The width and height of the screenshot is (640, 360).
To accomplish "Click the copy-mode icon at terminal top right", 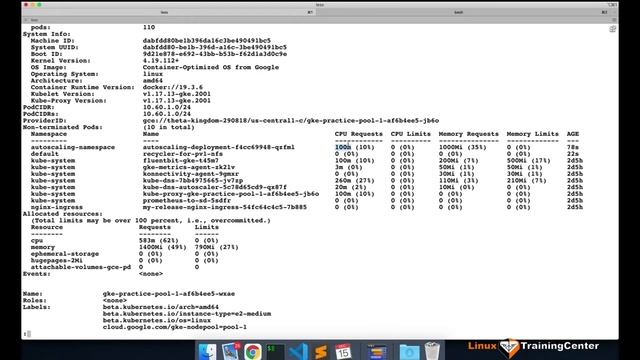I will tap(612, 29).
